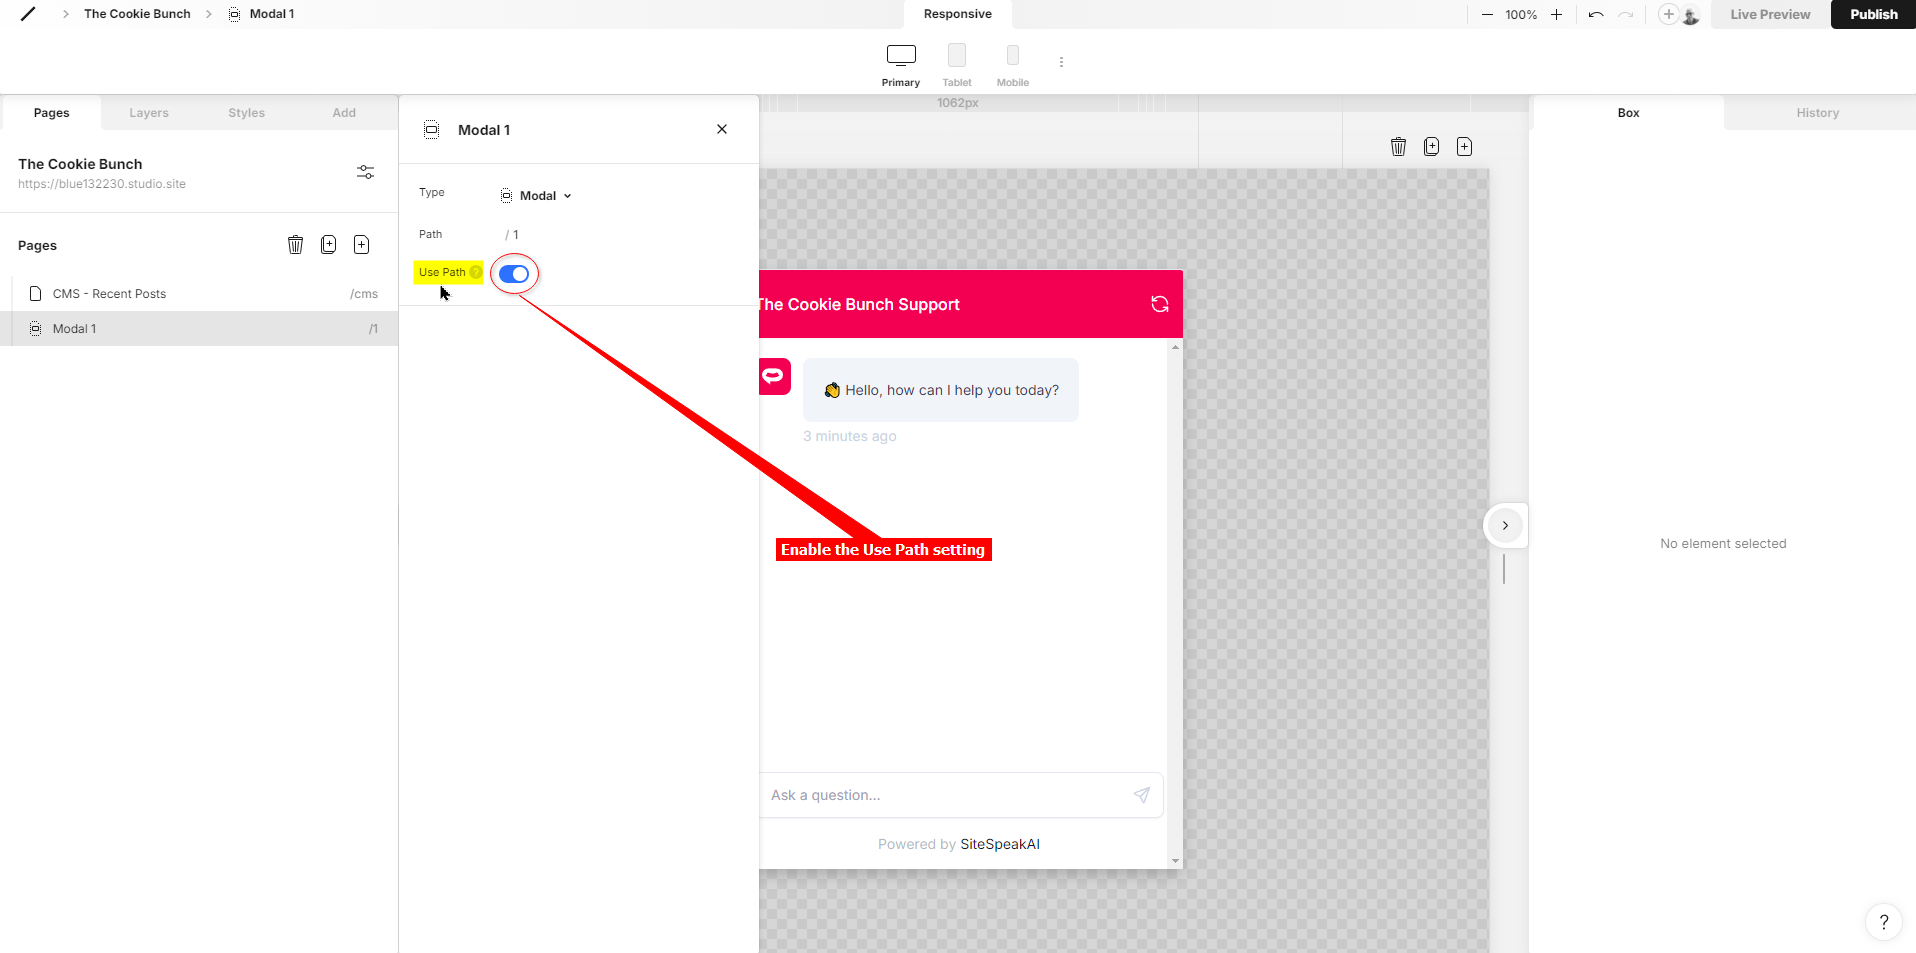1916x953 pixels.
Task: Duplicate page icon in Pages panel
Action: (x=328, y=245)
